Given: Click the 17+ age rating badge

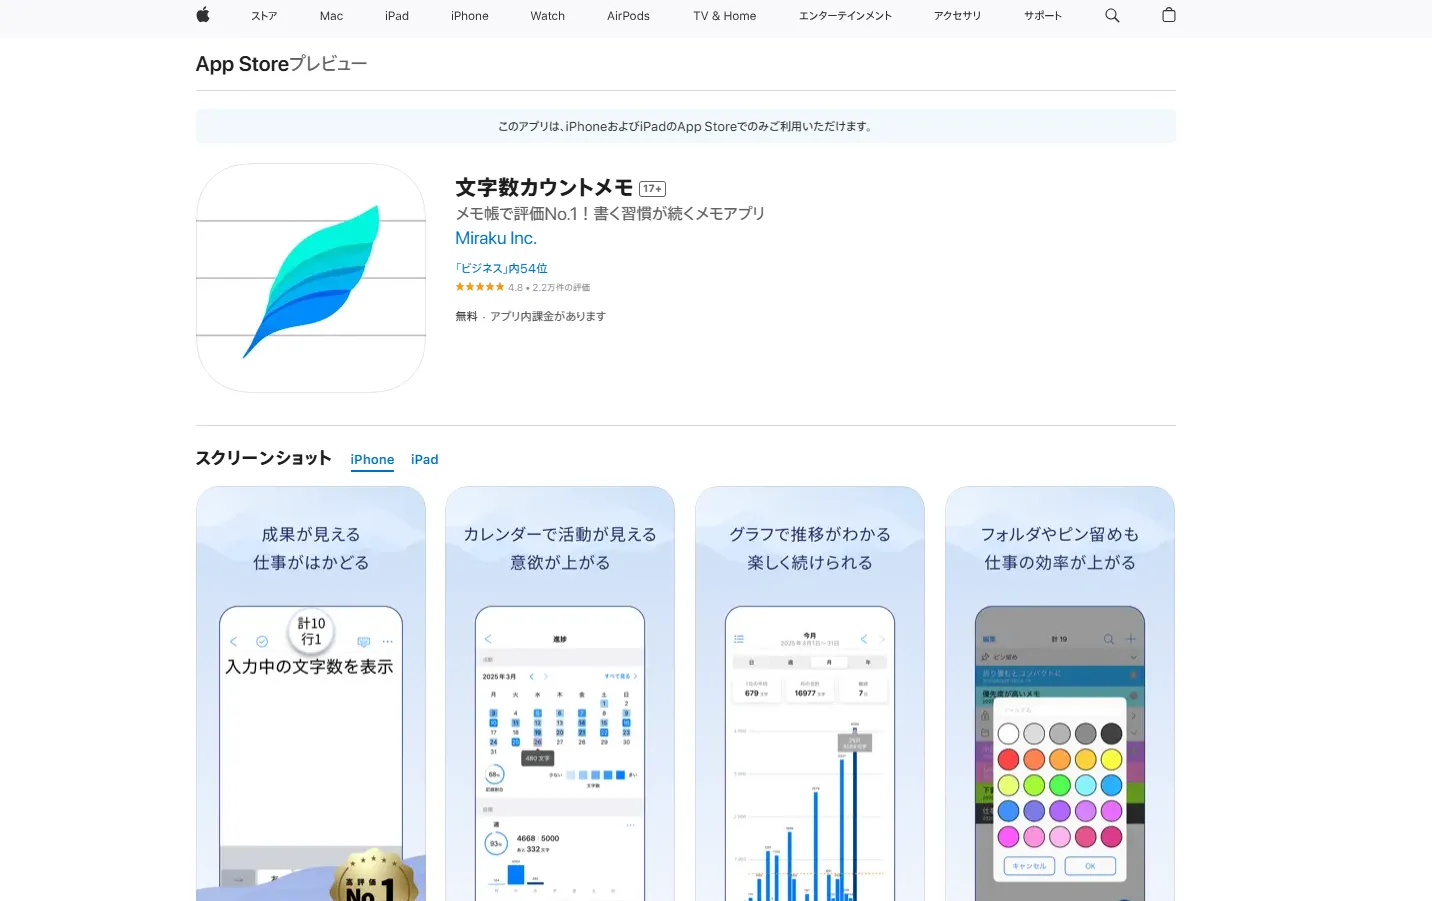Looking at the screenshot, I should 653,189.
